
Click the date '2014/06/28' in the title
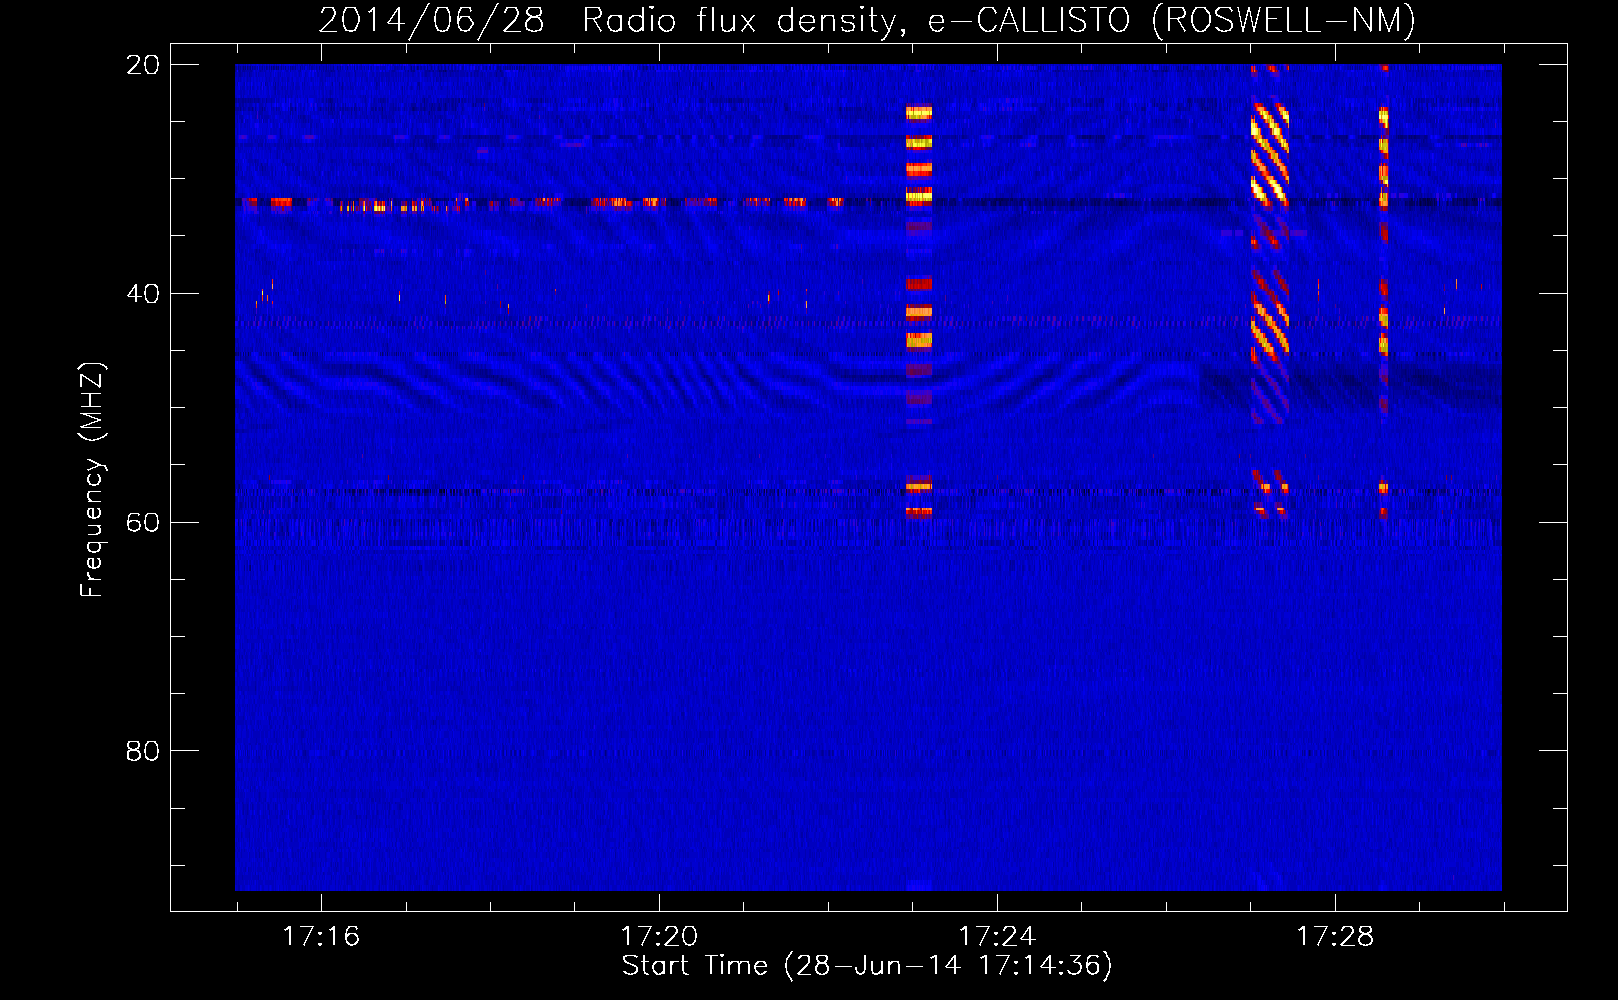point(431,20)
